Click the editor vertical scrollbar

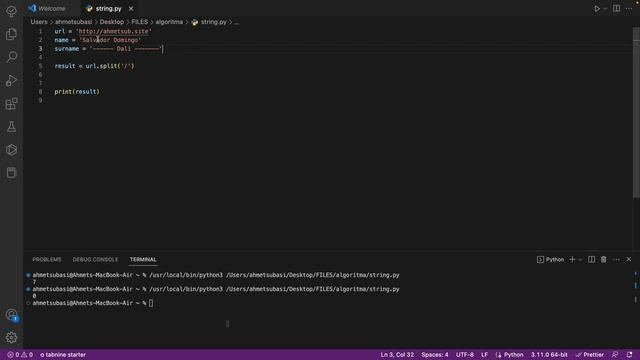point(636,112)
